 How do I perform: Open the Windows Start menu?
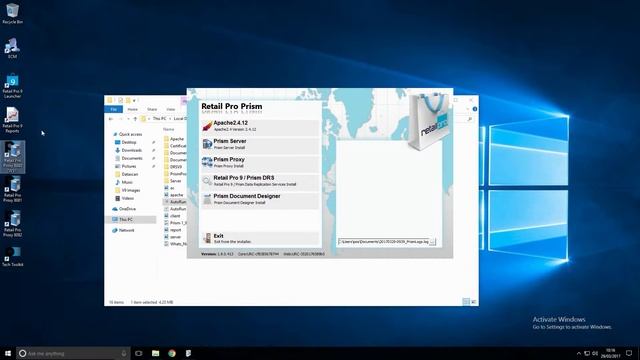point(8,353)
